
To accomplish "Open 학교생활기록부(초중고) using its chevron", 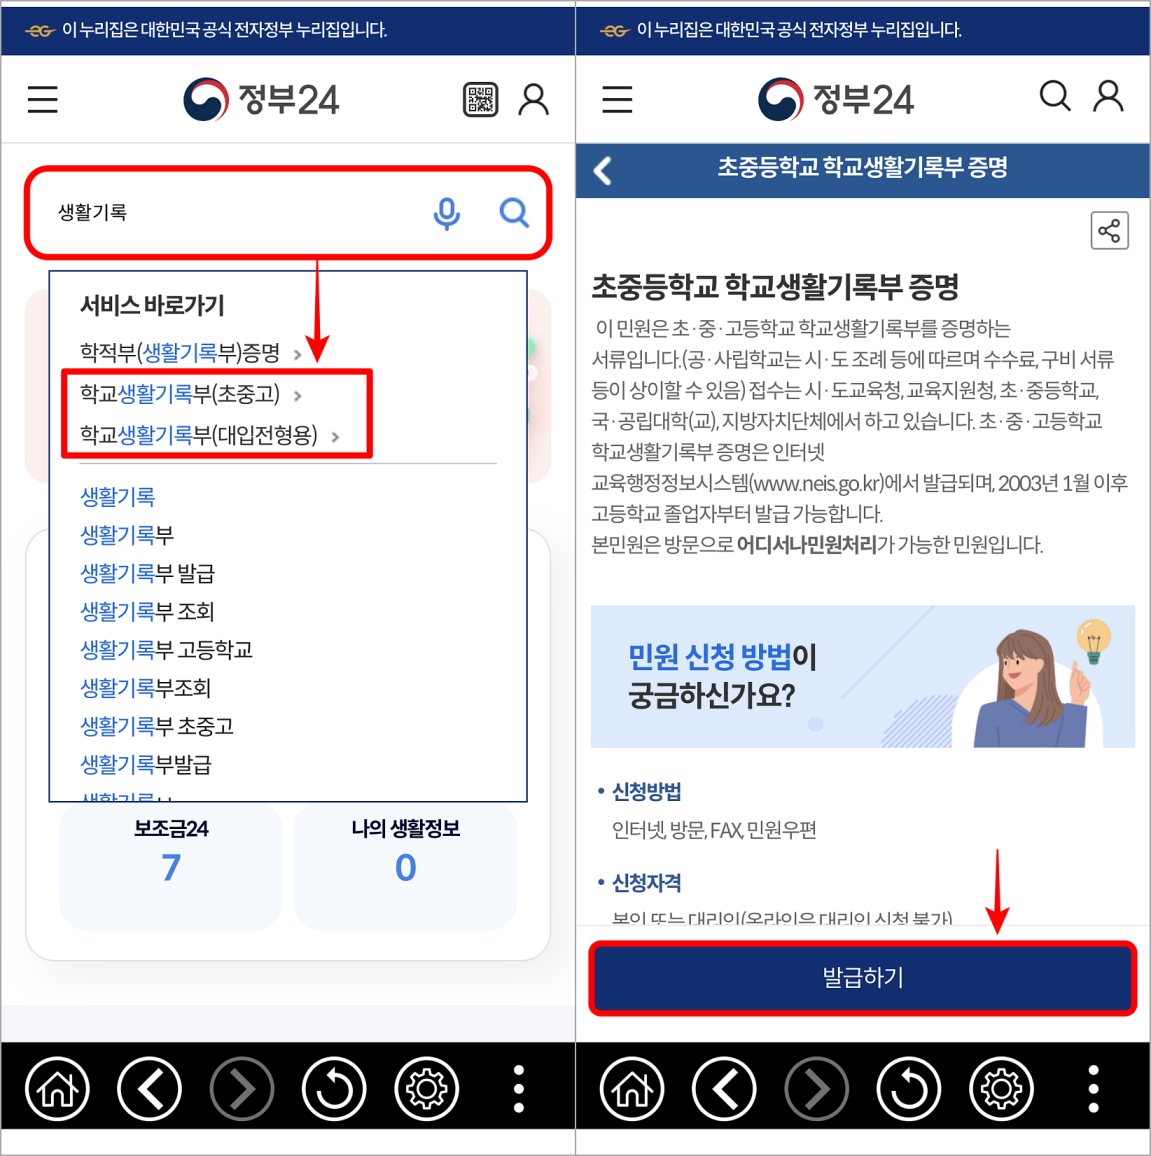I will [x=297, y=396].
